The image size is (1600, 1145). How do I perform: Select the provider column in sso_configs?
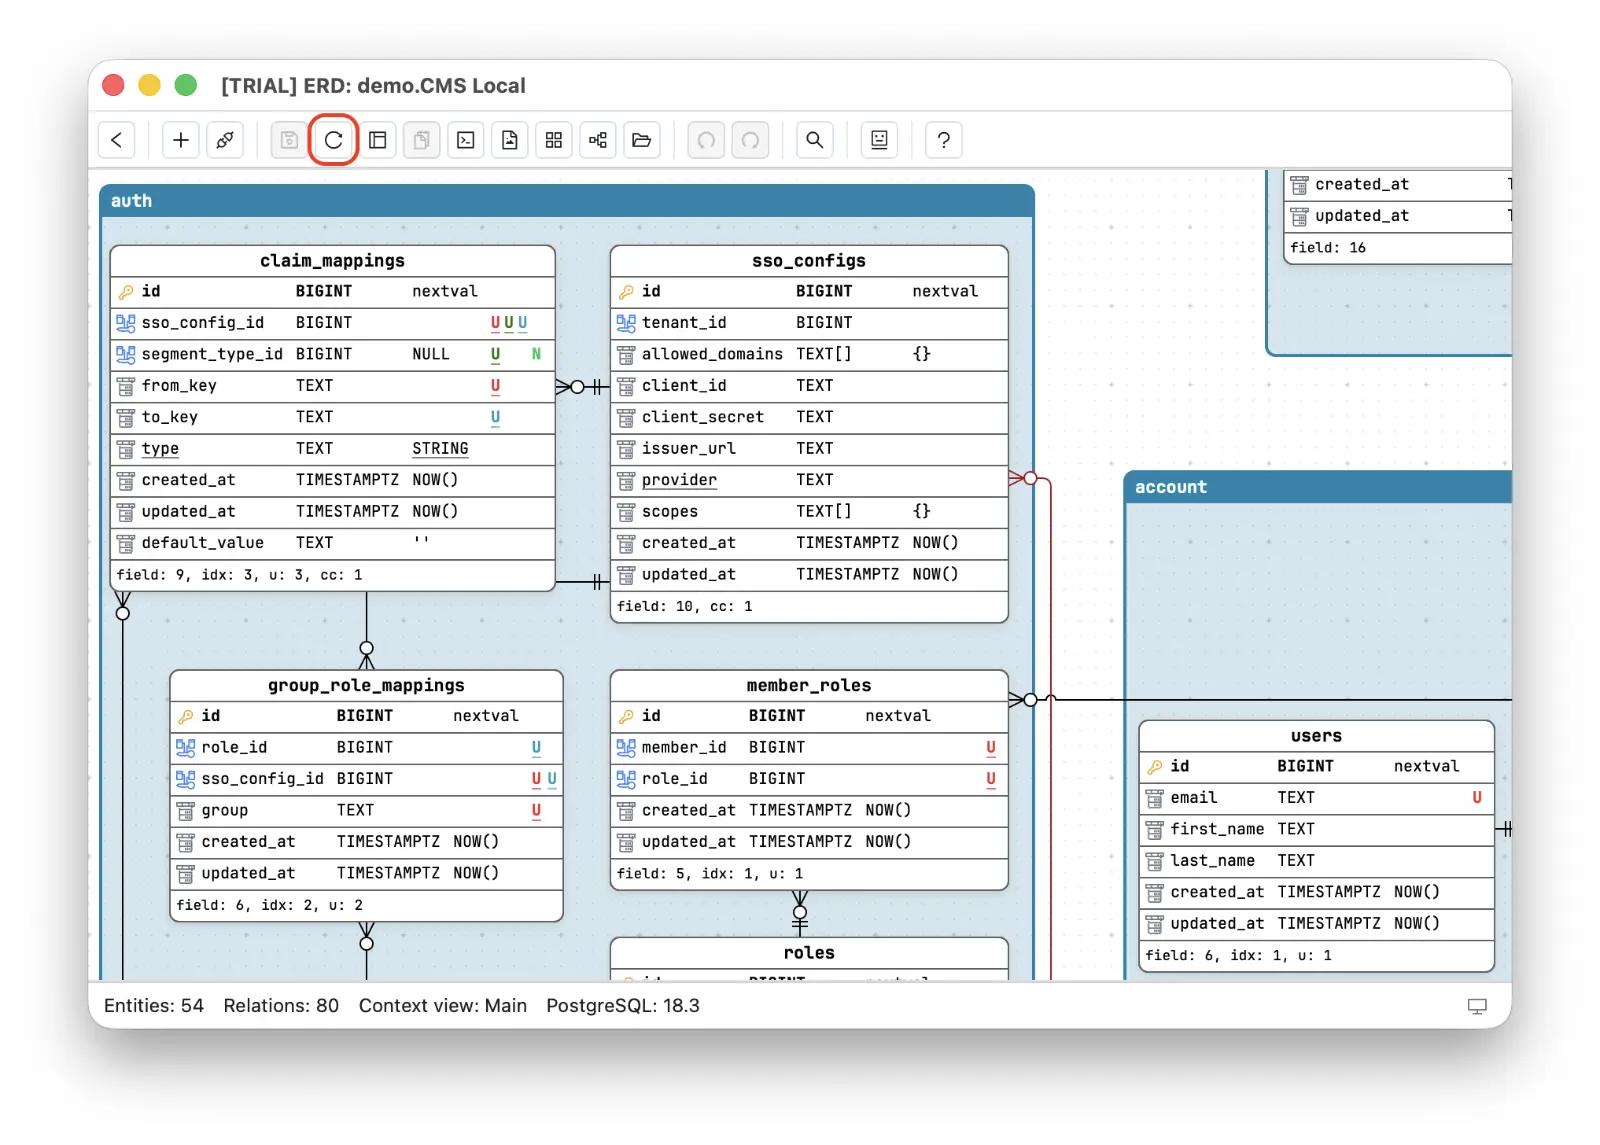coord(809,480)
